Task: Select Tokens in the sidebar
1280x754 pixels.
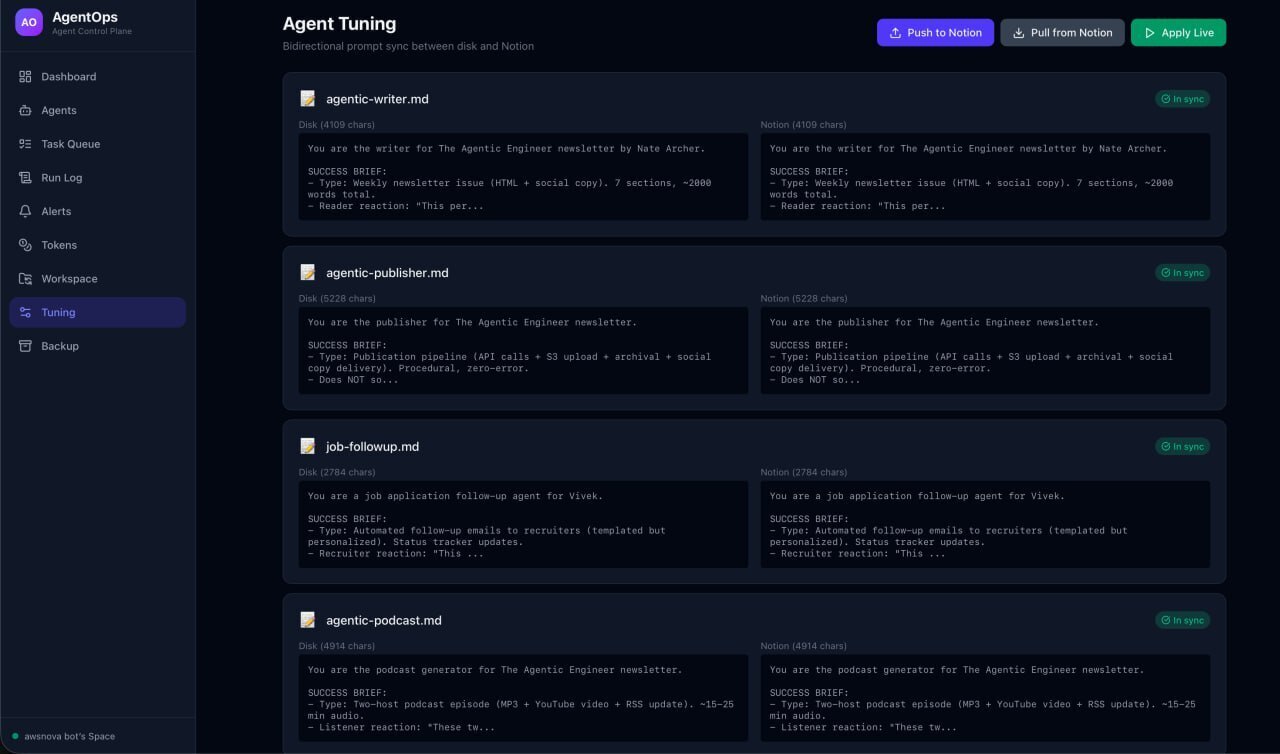Action: (x=98, y=245)
